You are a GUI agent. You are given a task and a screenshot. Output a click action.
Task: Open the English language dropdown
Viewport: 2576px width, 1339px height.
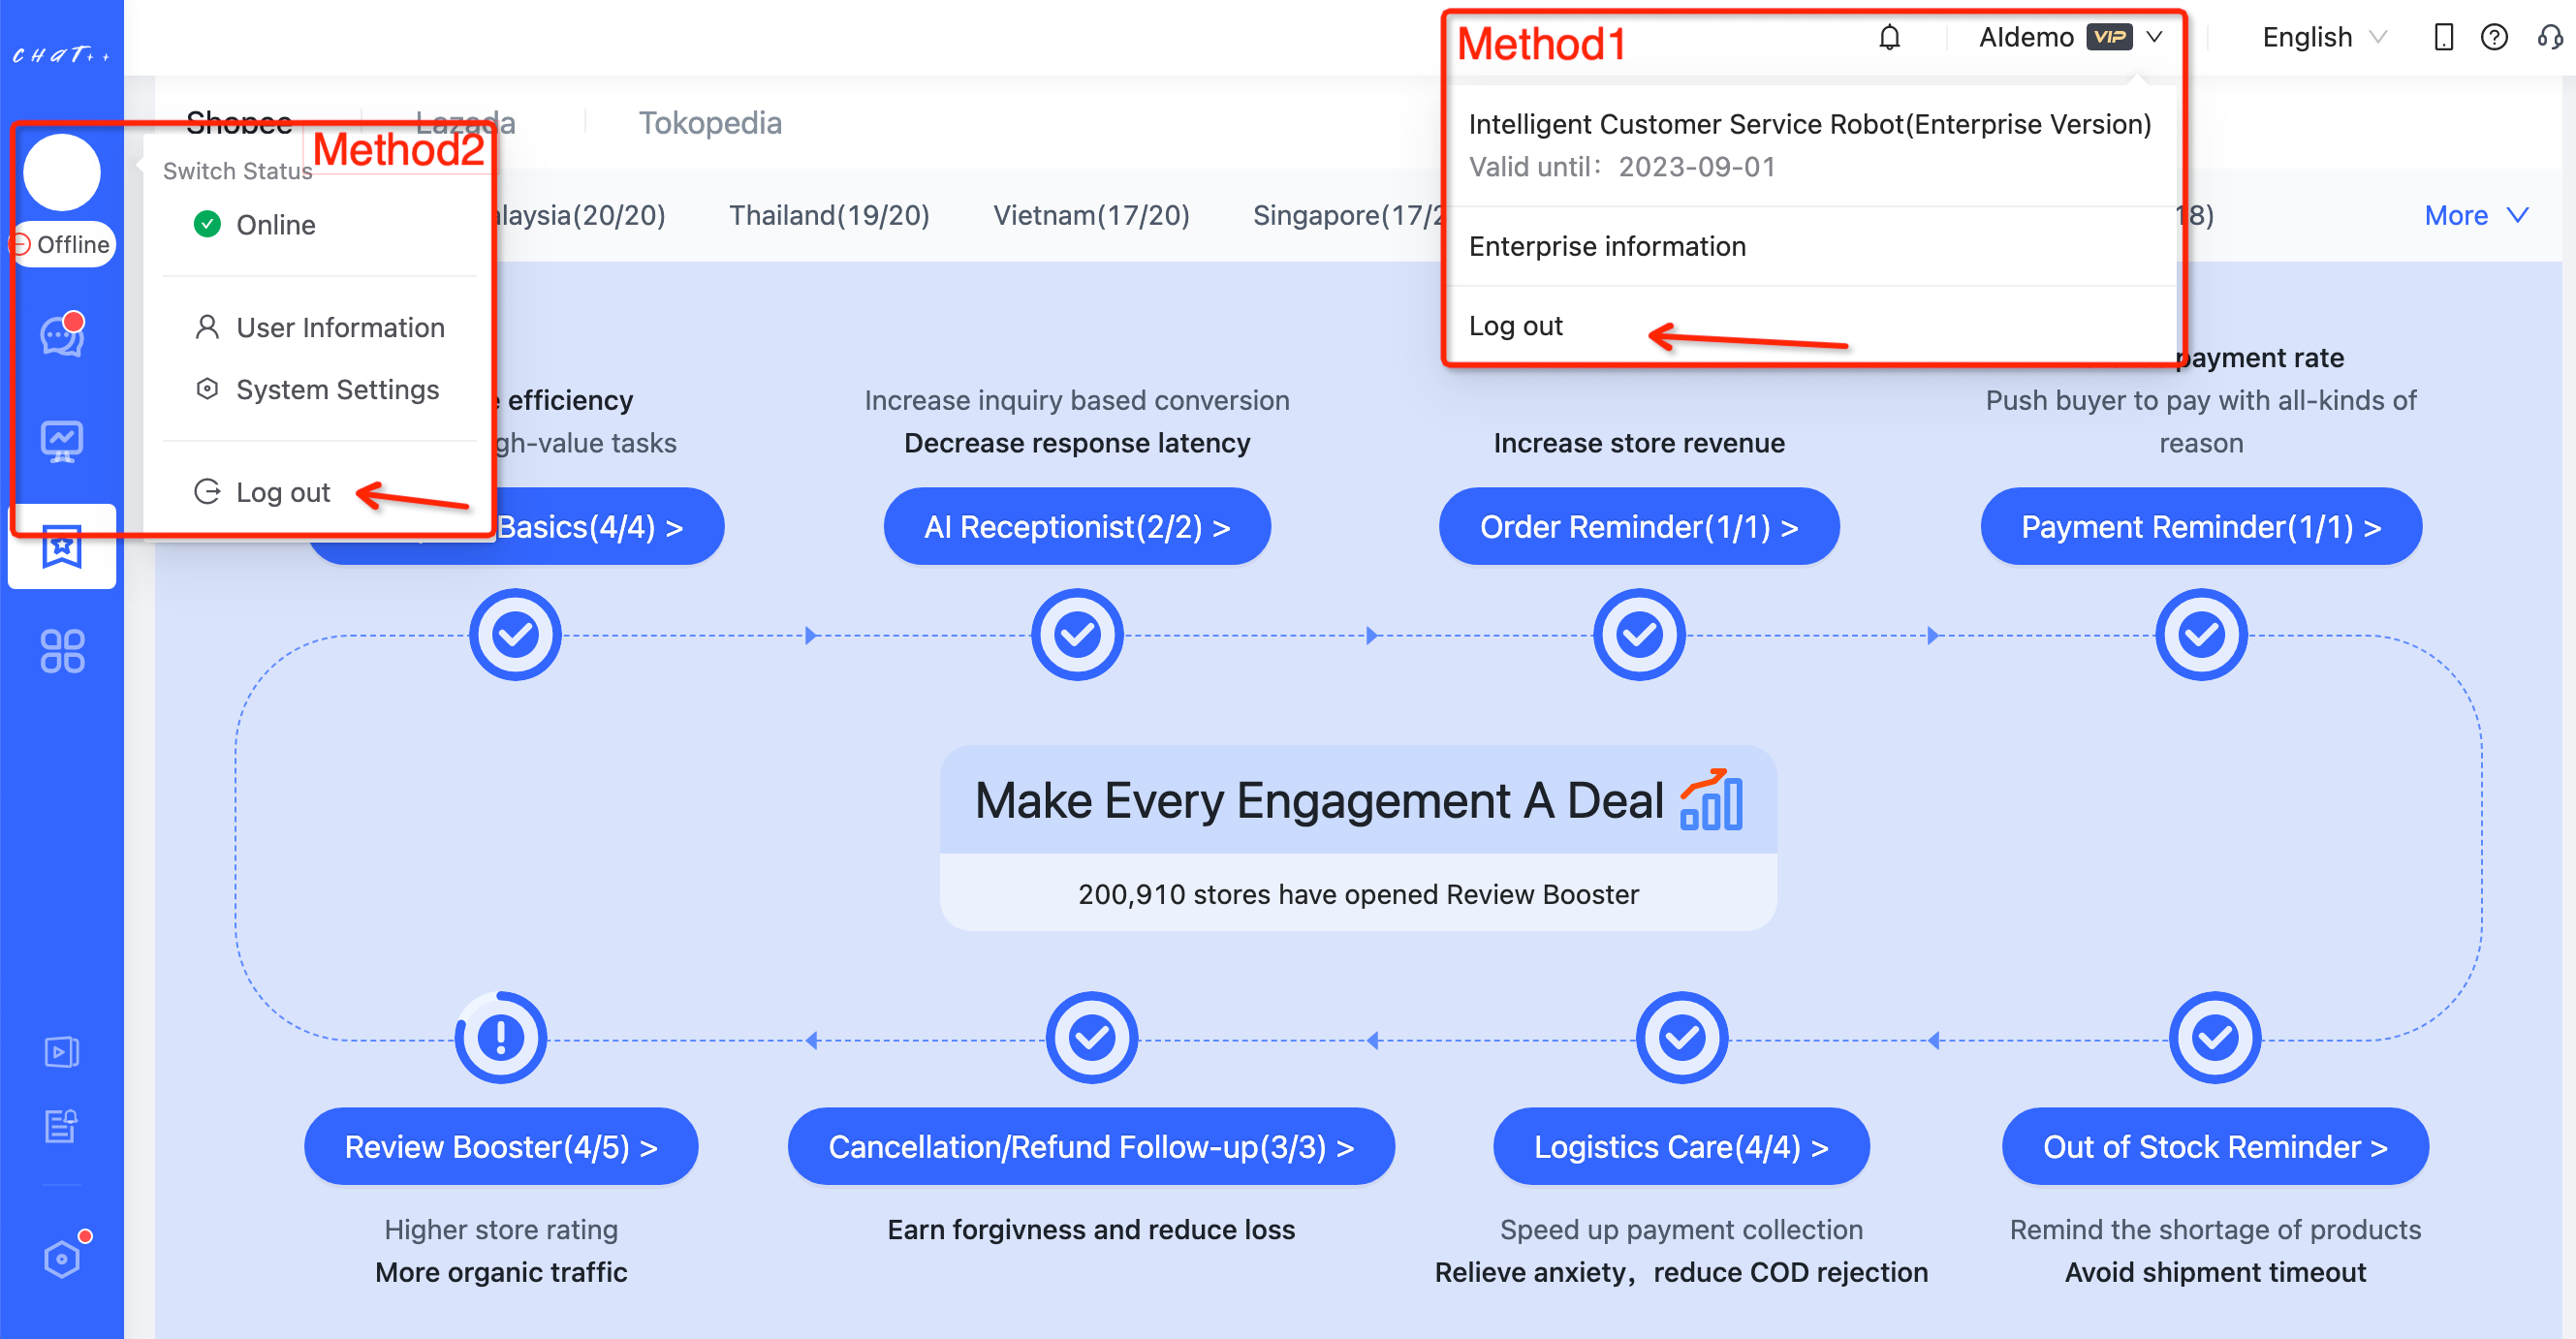pos(2322,38)
